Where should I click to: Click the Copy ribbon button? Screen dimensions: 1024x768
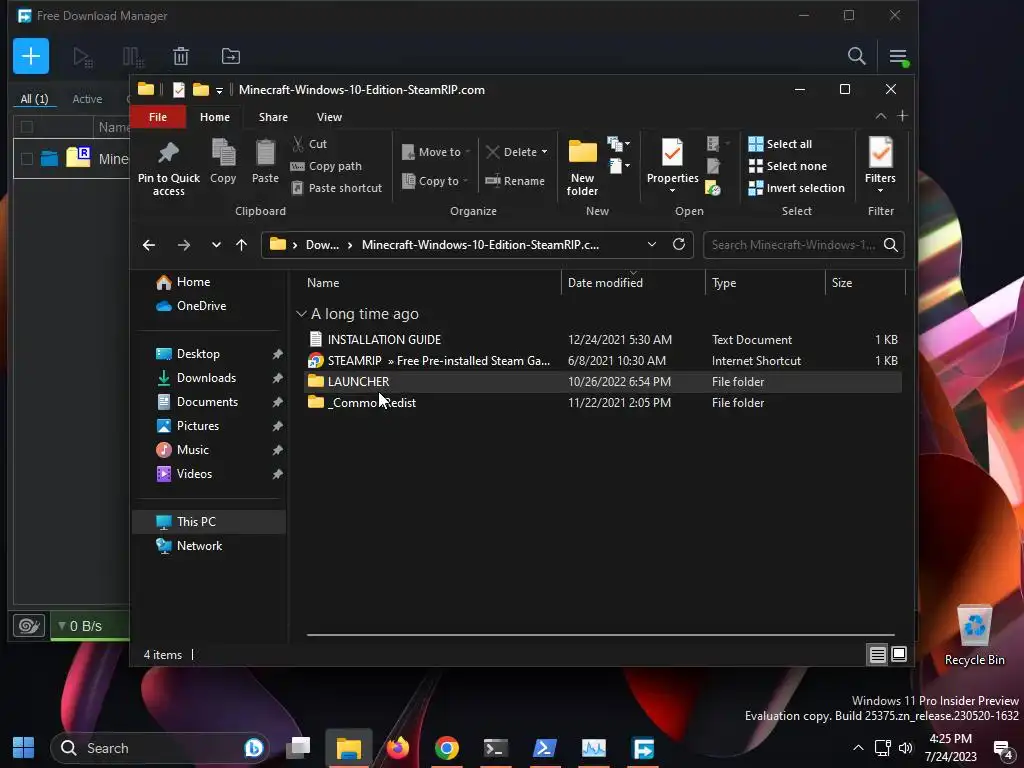click(223, 161)
